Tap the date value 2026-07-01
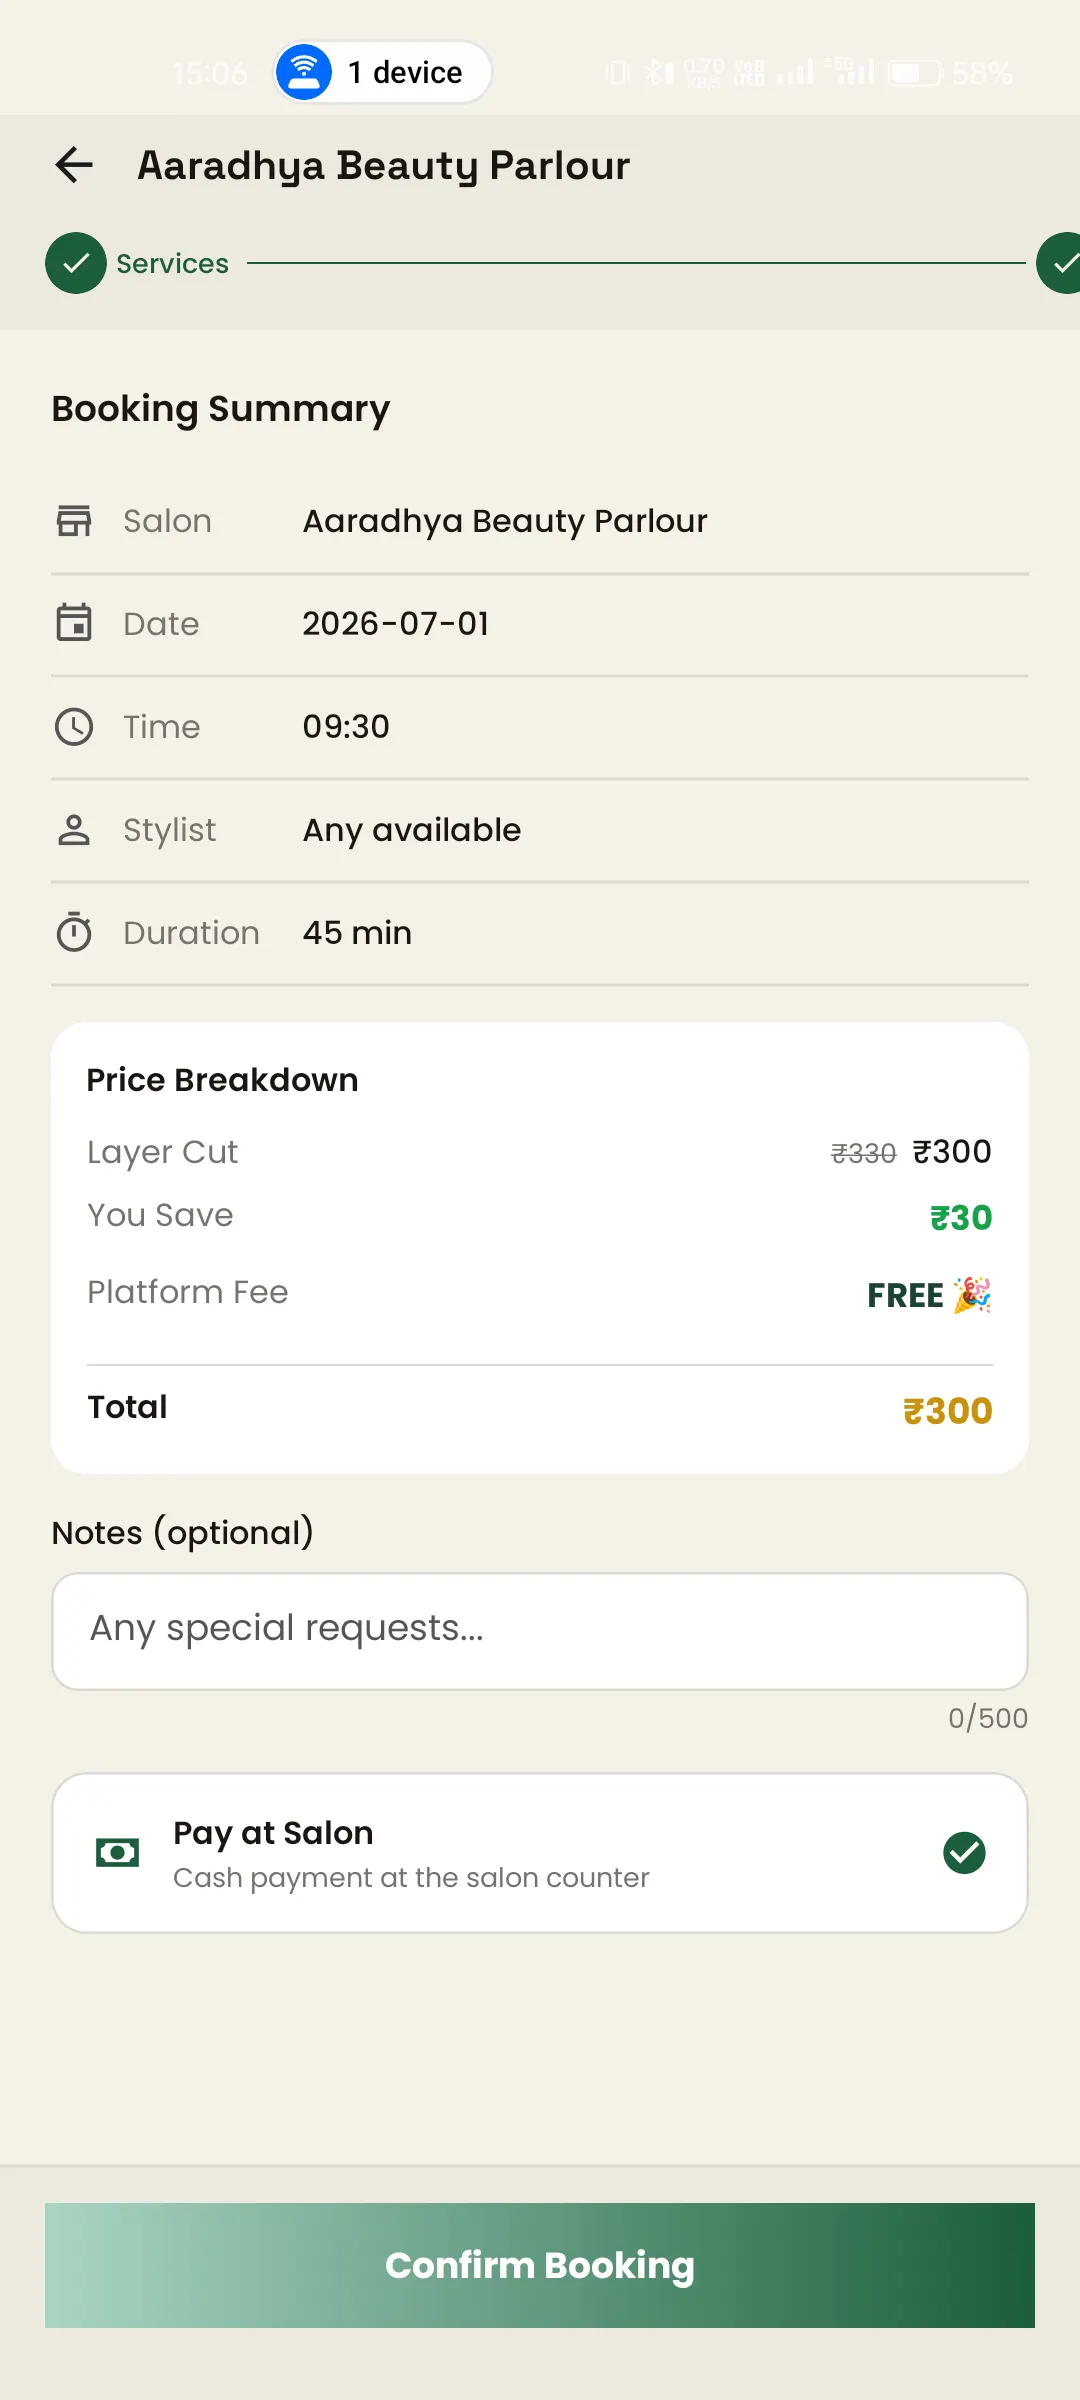Screen dimensions: 1080x2400 [396, 624]
